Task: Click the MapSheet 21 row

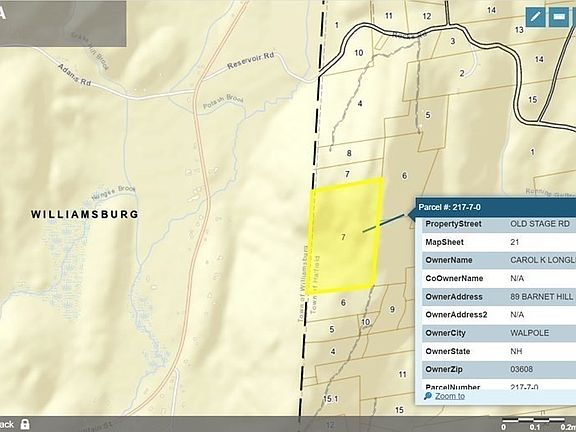Action: pos(499,242)
